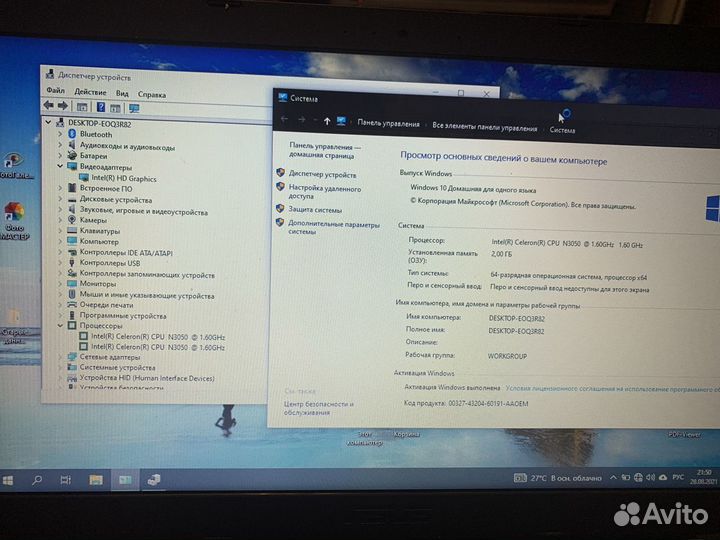
Task: Select the Intel(R) HD Graphics device
Action: click(124, 179)
